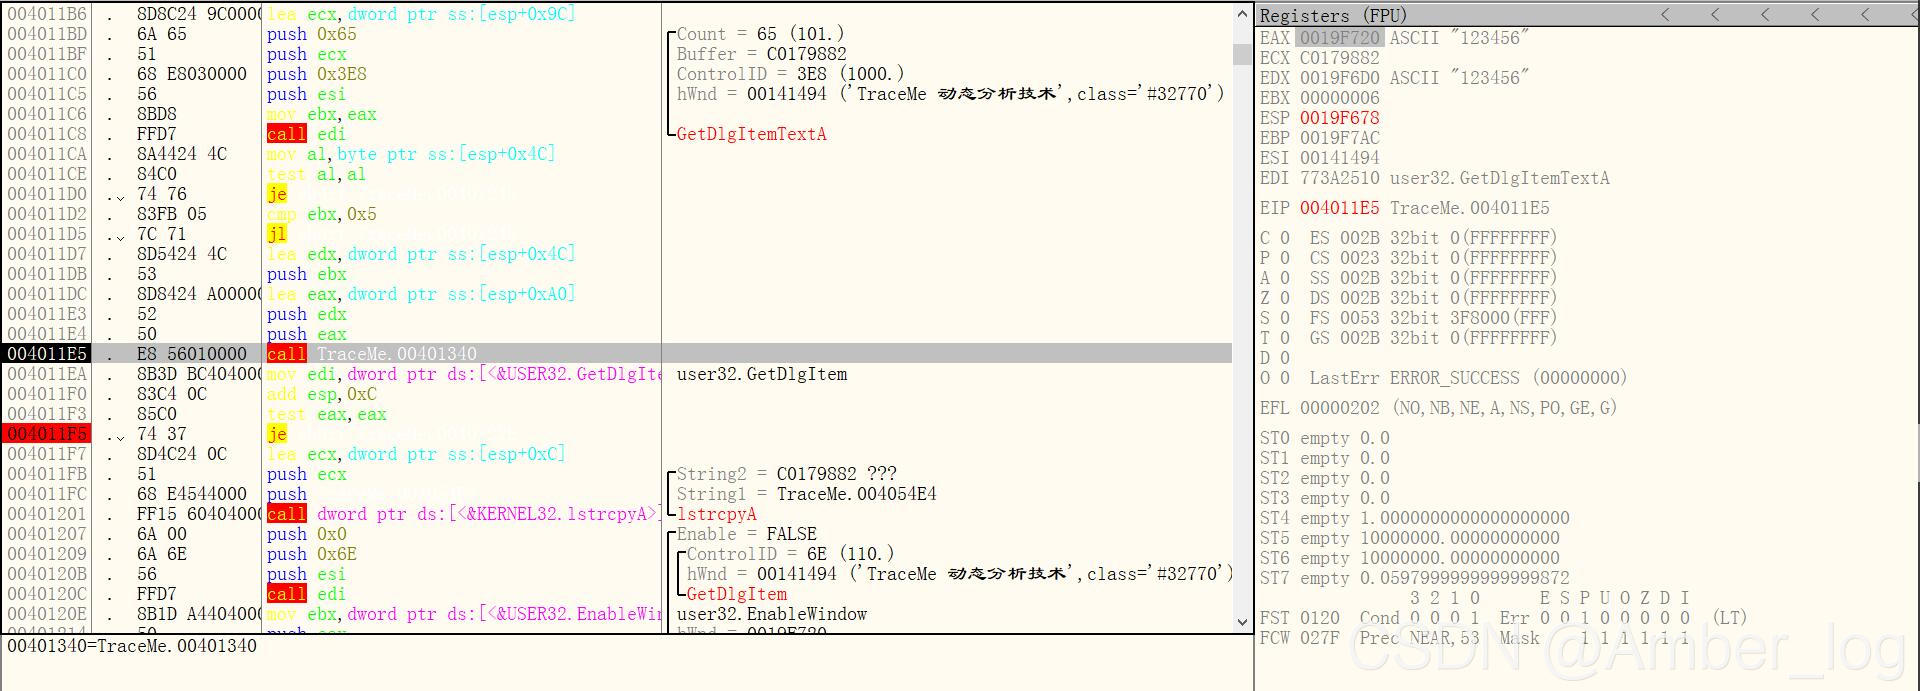
Task: Select the 'add esp,0xC' instruction
Action: click(322, 394)
